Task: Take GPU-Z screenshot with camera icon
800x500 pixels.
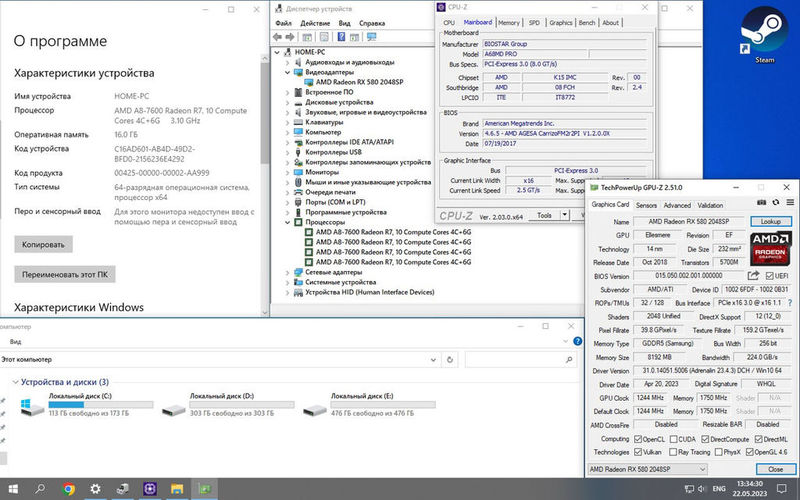Action: coord(761,203)
